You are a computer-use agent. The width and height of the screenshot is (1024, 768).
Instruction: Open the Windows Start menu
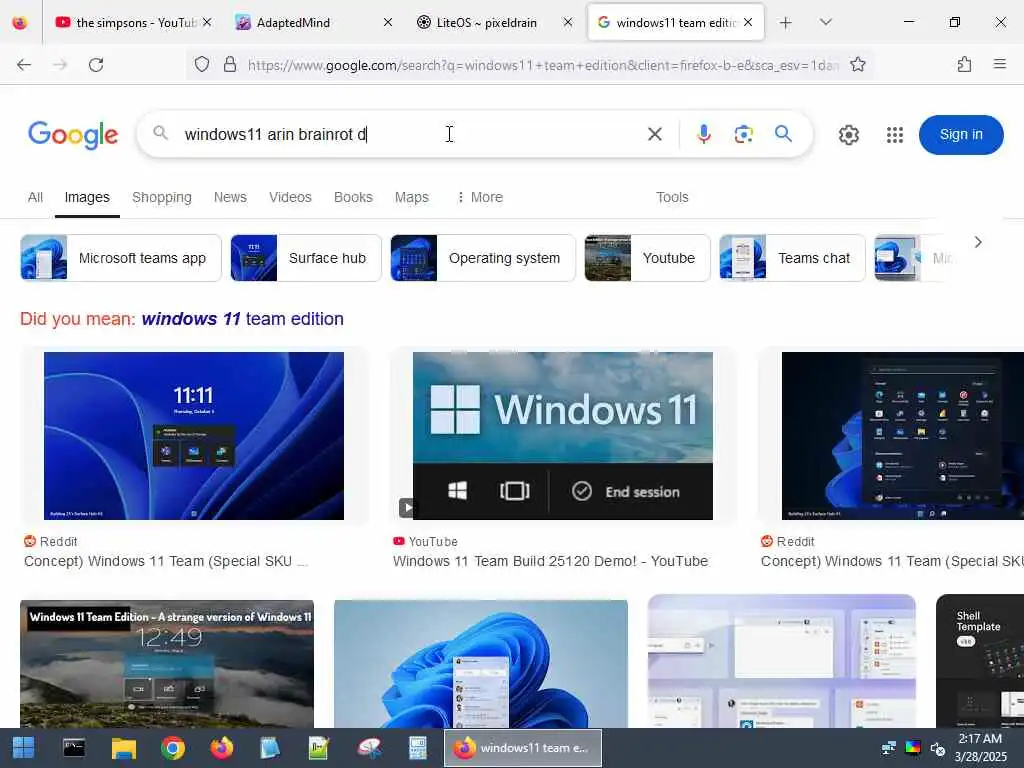[x=24, y=748]
